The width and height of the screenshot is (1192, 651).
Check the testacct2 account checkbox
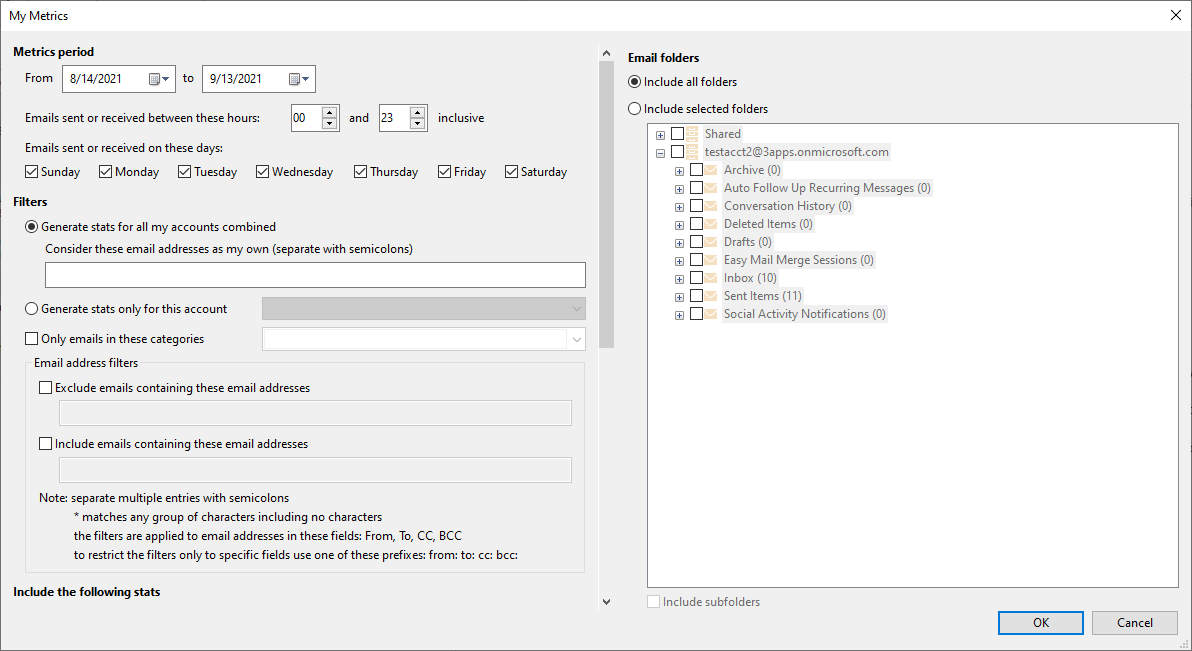pos(677,152)
